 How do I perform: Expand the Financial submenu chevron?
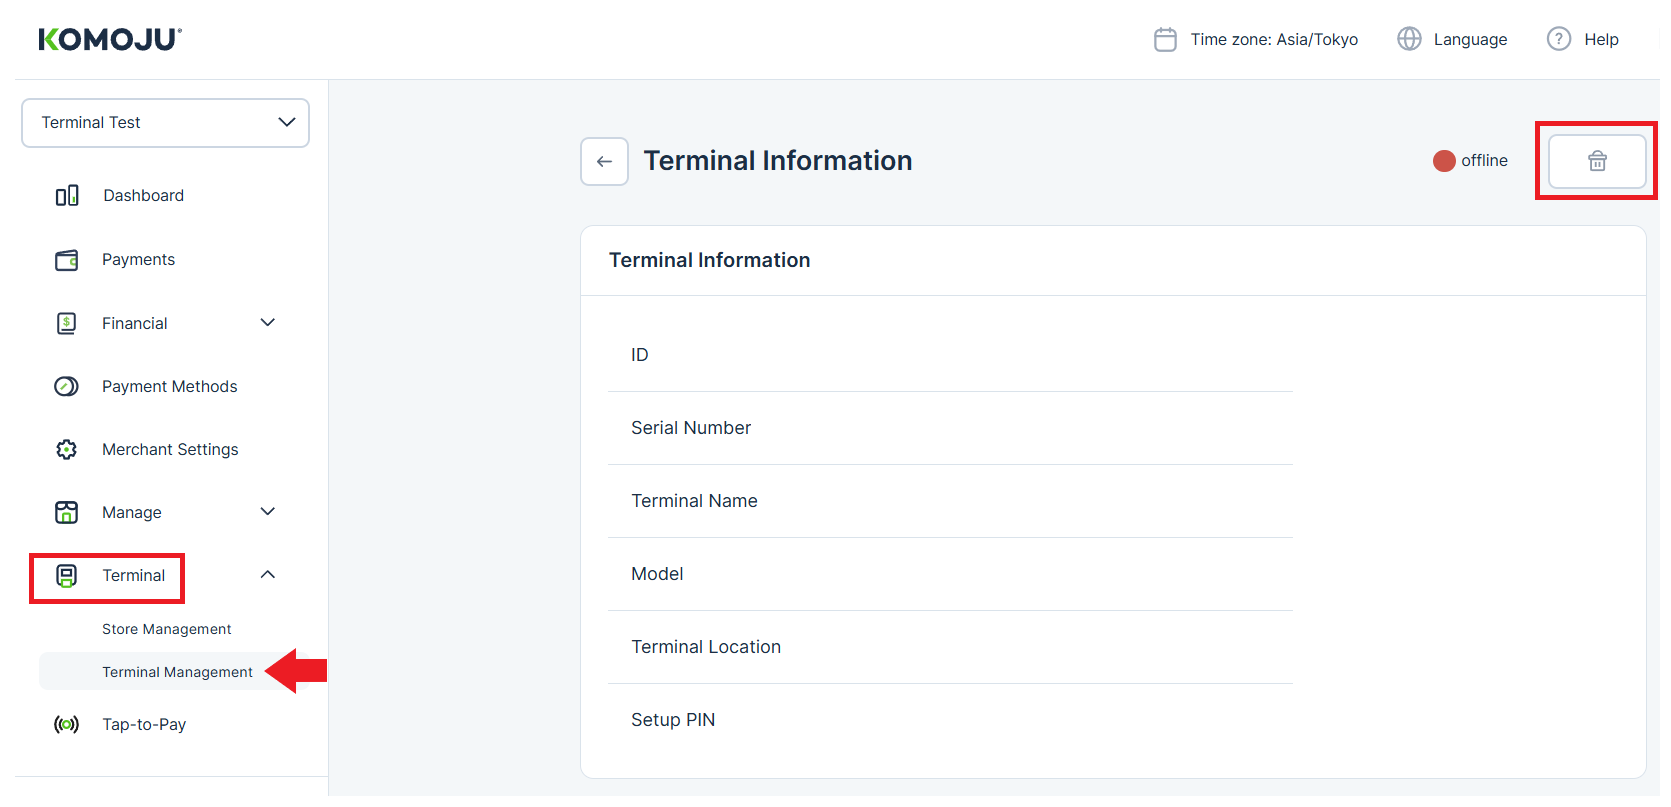(x=268, y=322)
